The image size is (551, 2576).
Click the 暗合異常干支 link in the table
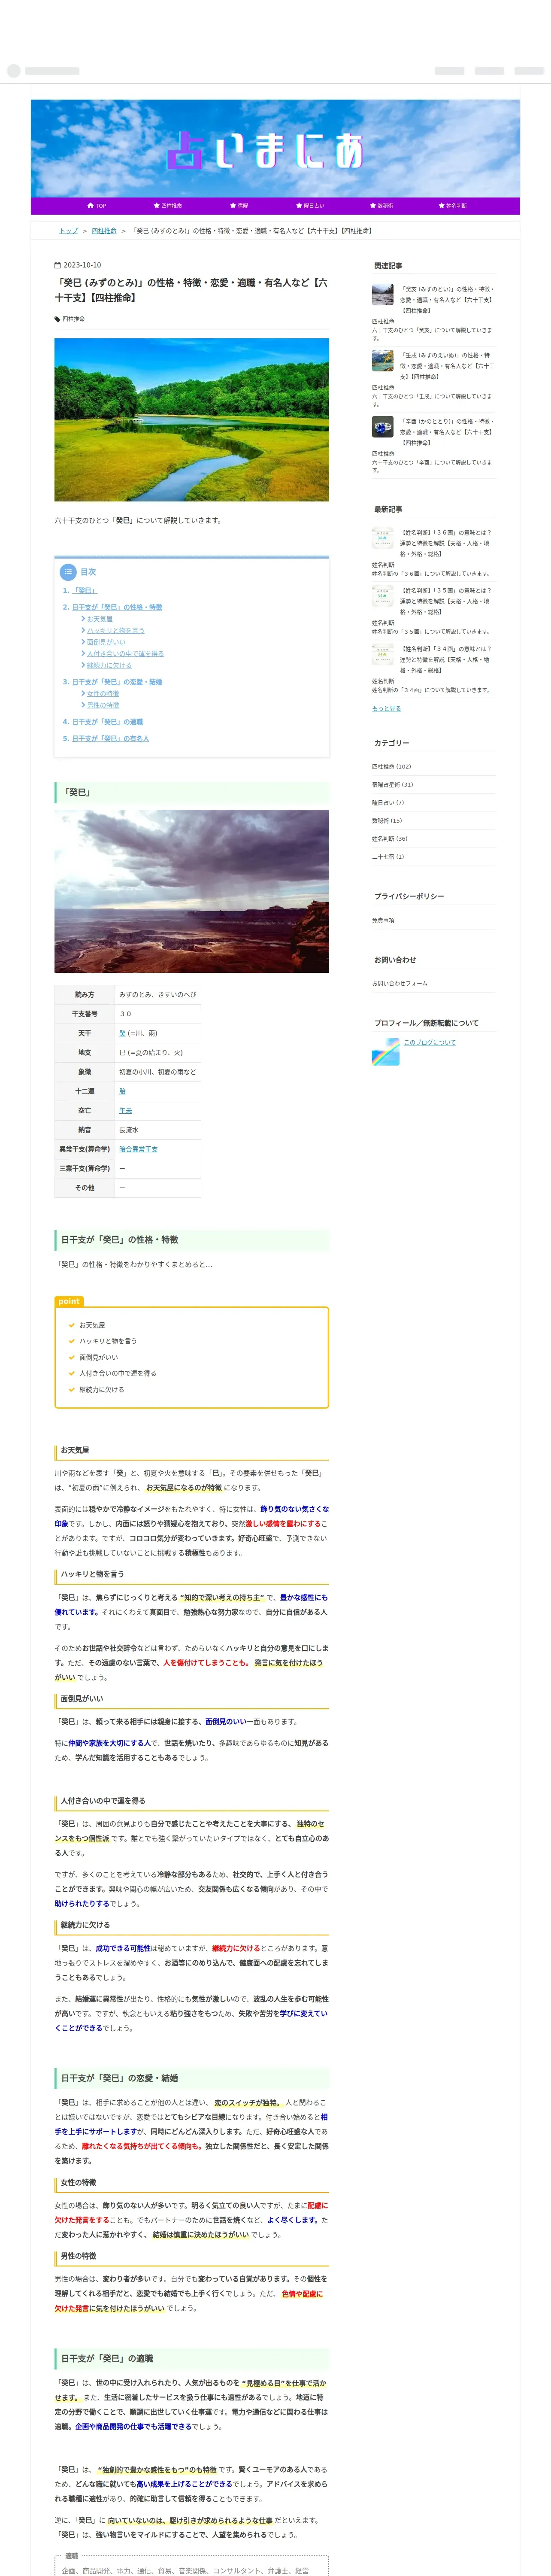point(138,1149)
